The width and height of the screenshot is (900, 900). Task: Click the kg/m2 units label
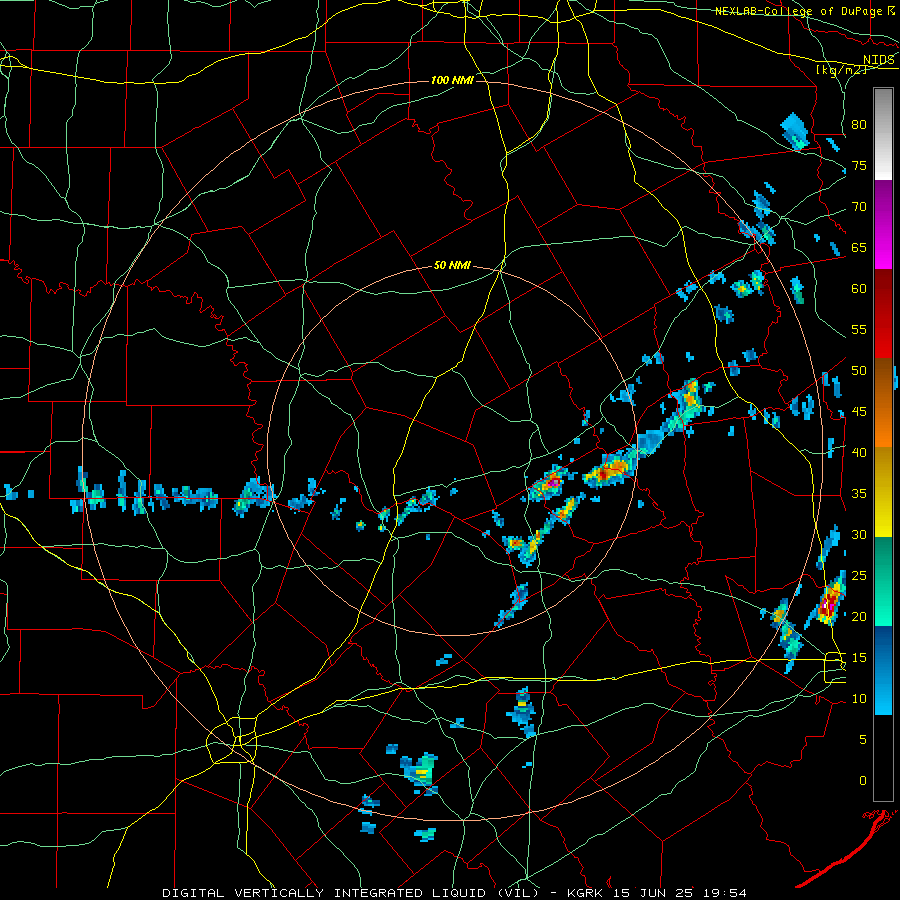click(x=841, y=70)
